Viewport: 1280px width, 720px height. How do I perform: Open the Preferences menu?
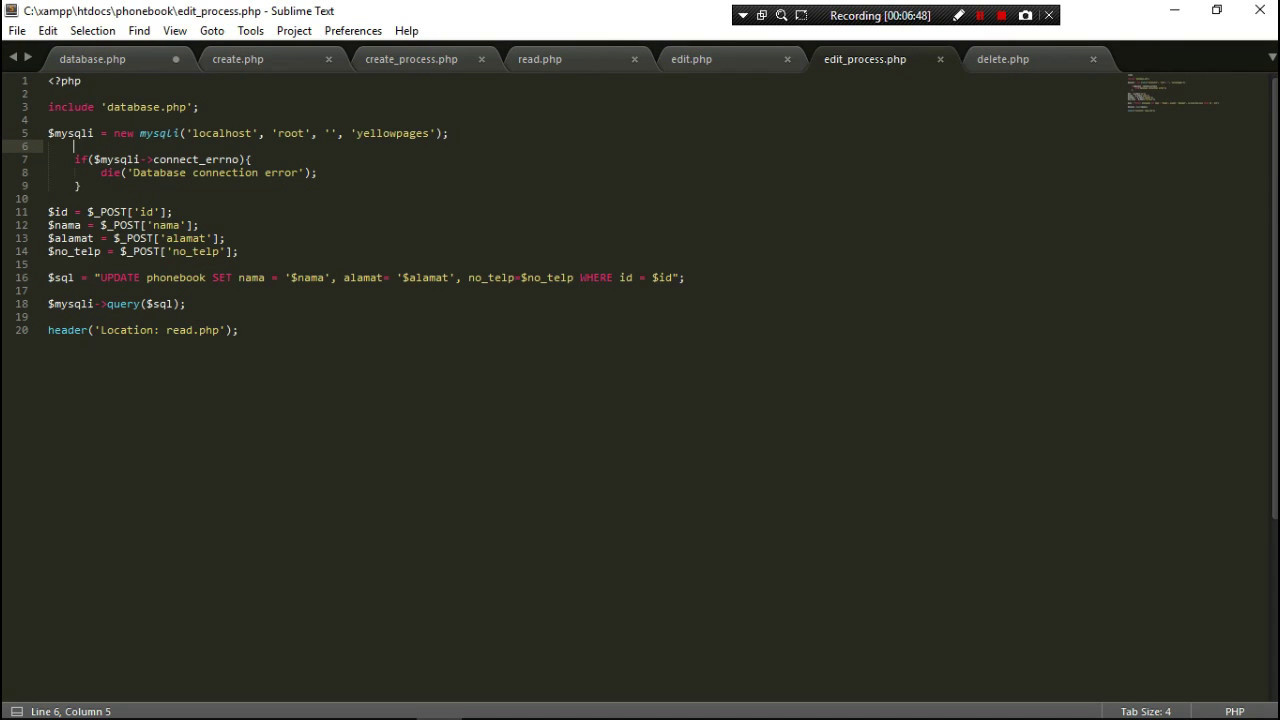(353, 31)
